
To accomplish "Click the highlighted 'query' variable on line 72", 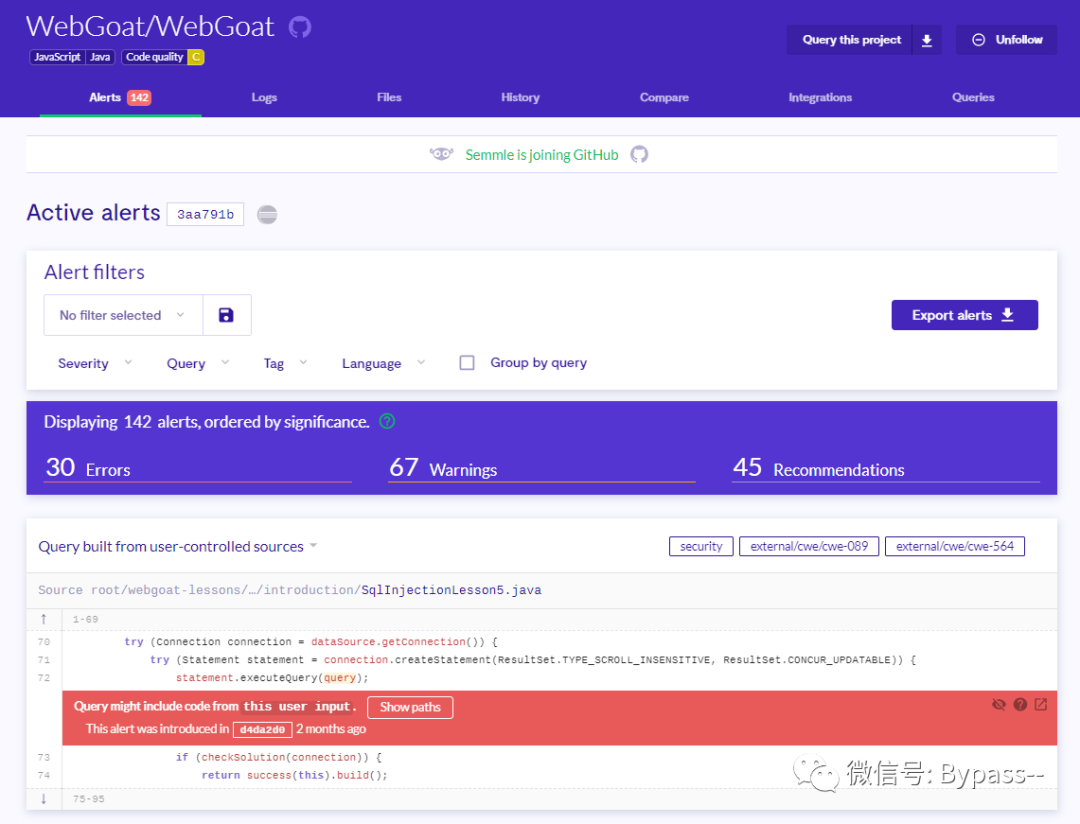I will coord(340,678).
